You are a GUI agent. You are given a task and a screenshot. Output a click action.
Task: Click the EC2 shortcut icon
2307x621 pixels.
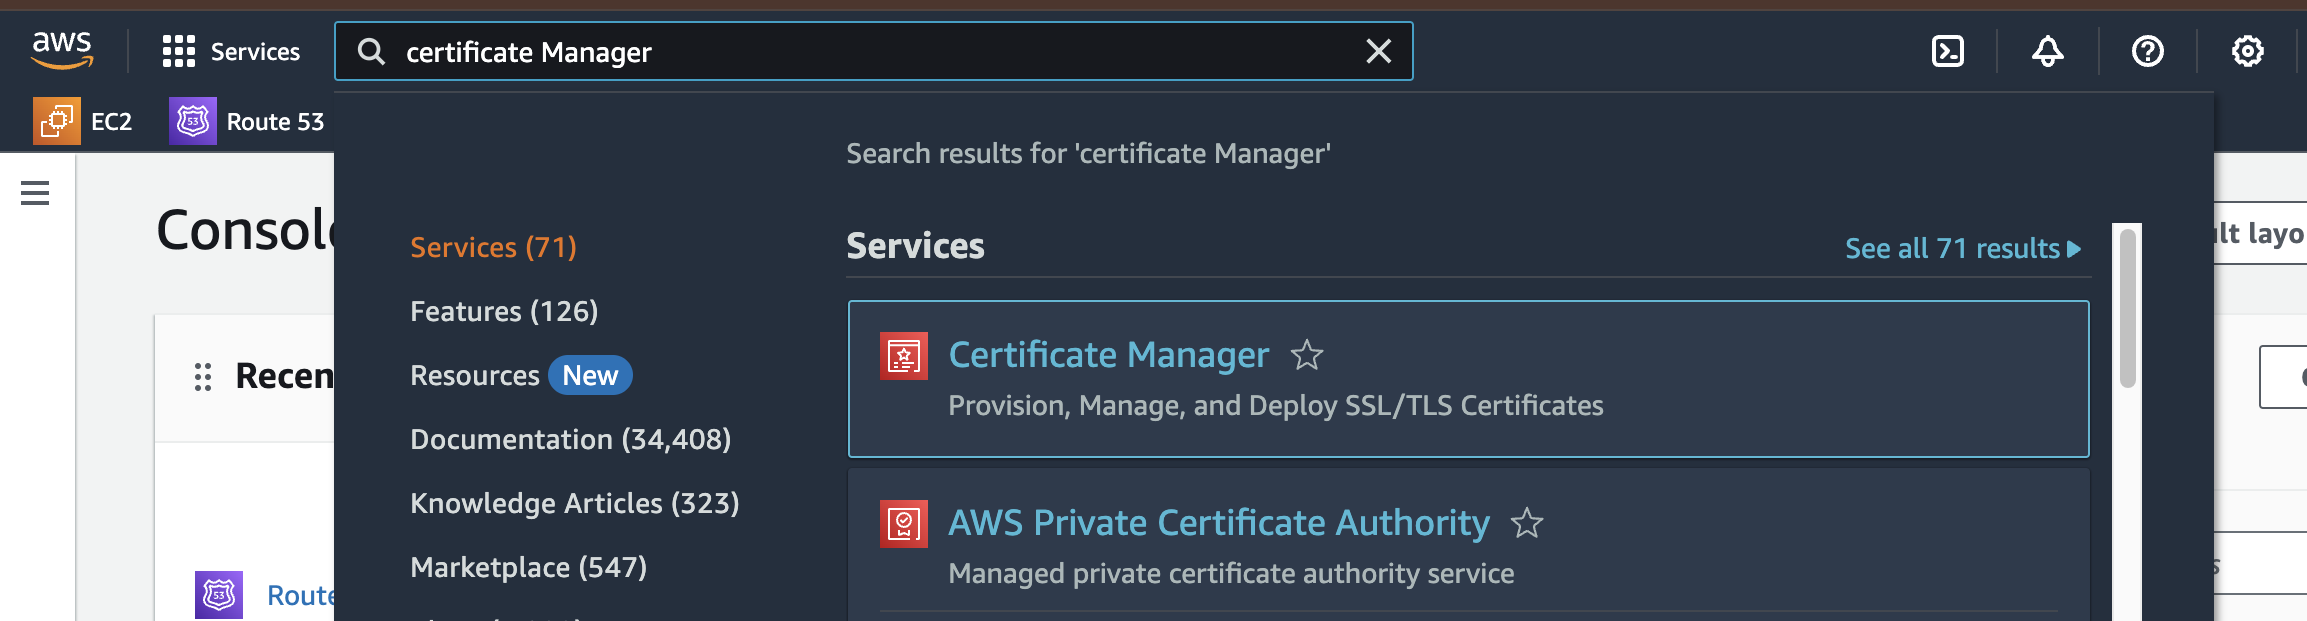tap(57, 121)
